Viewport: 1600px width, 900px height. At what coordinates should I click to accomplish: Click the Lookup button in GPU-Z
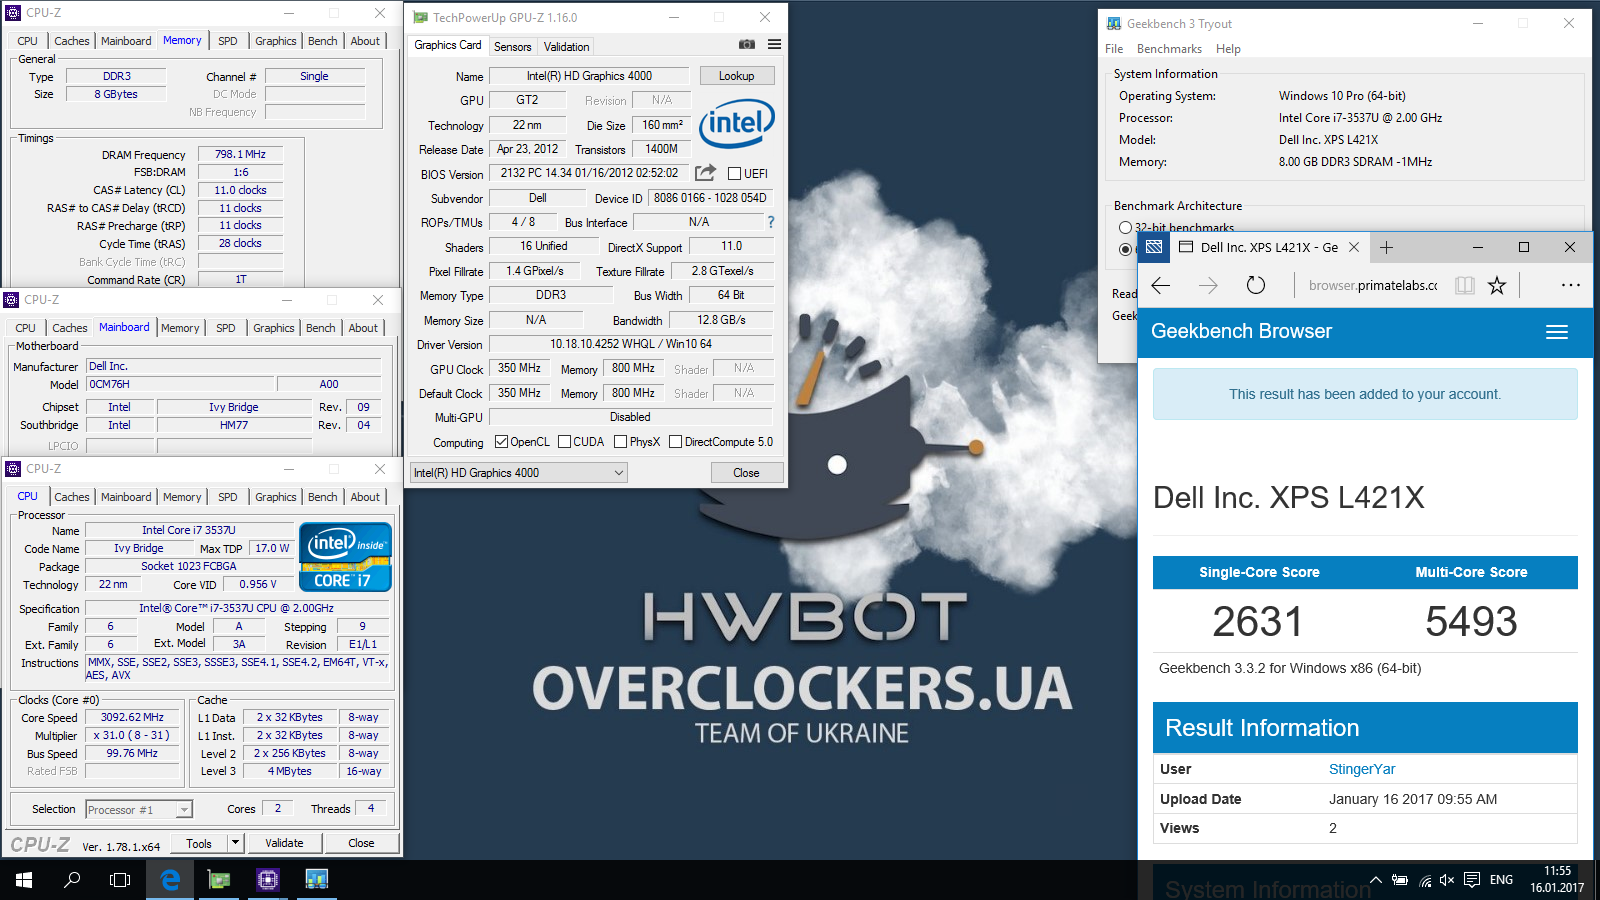click(x=736, y=76)
